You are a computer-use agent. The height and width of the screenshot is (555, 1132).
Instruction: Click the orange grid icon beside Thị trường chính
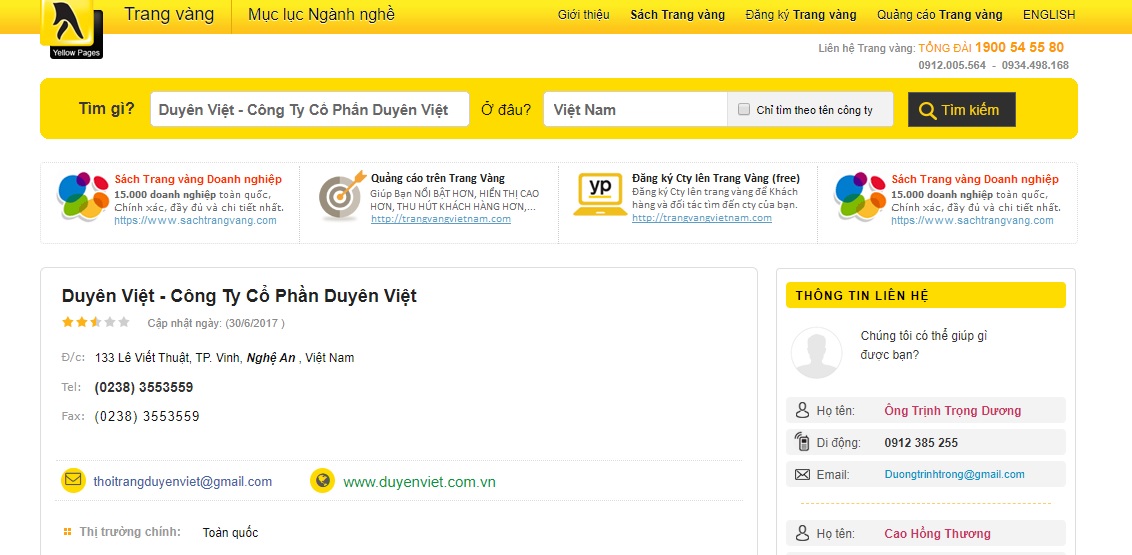pos(67,532)
